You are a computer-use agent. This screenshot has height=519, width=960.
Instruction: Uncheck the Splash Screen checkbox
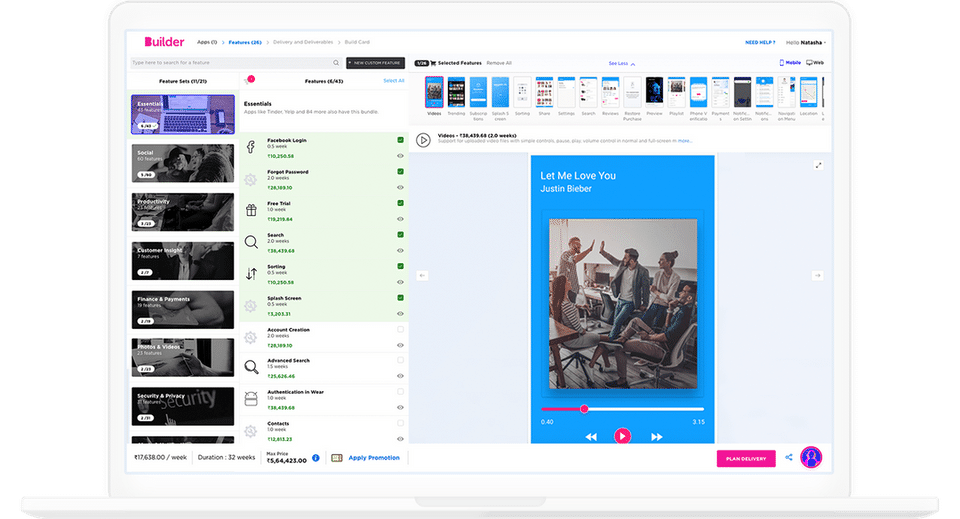point(400,298)
